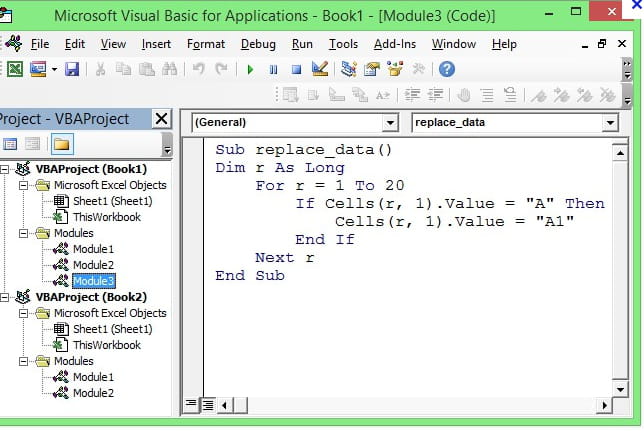Open the Add-Ins menu
This screenshot has height=431, width=644.
click(x=395, y=44)
